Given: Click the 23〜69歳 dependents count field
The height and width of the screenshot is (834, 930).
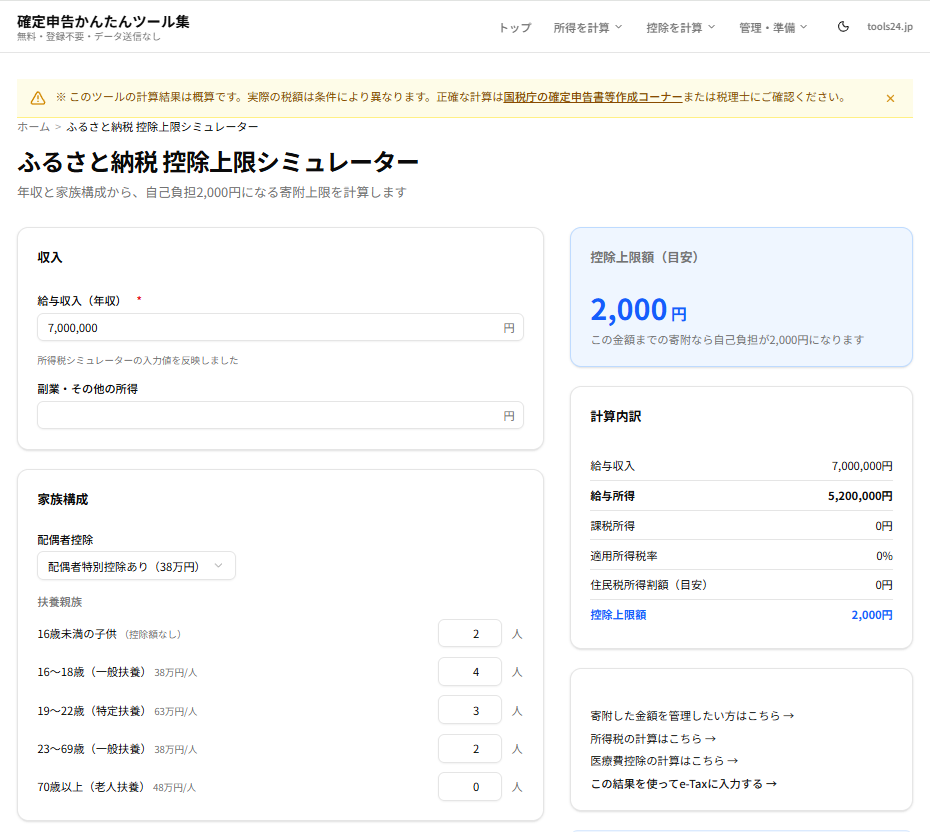Looking at the screenshot, I should click(x=470, y=749).
